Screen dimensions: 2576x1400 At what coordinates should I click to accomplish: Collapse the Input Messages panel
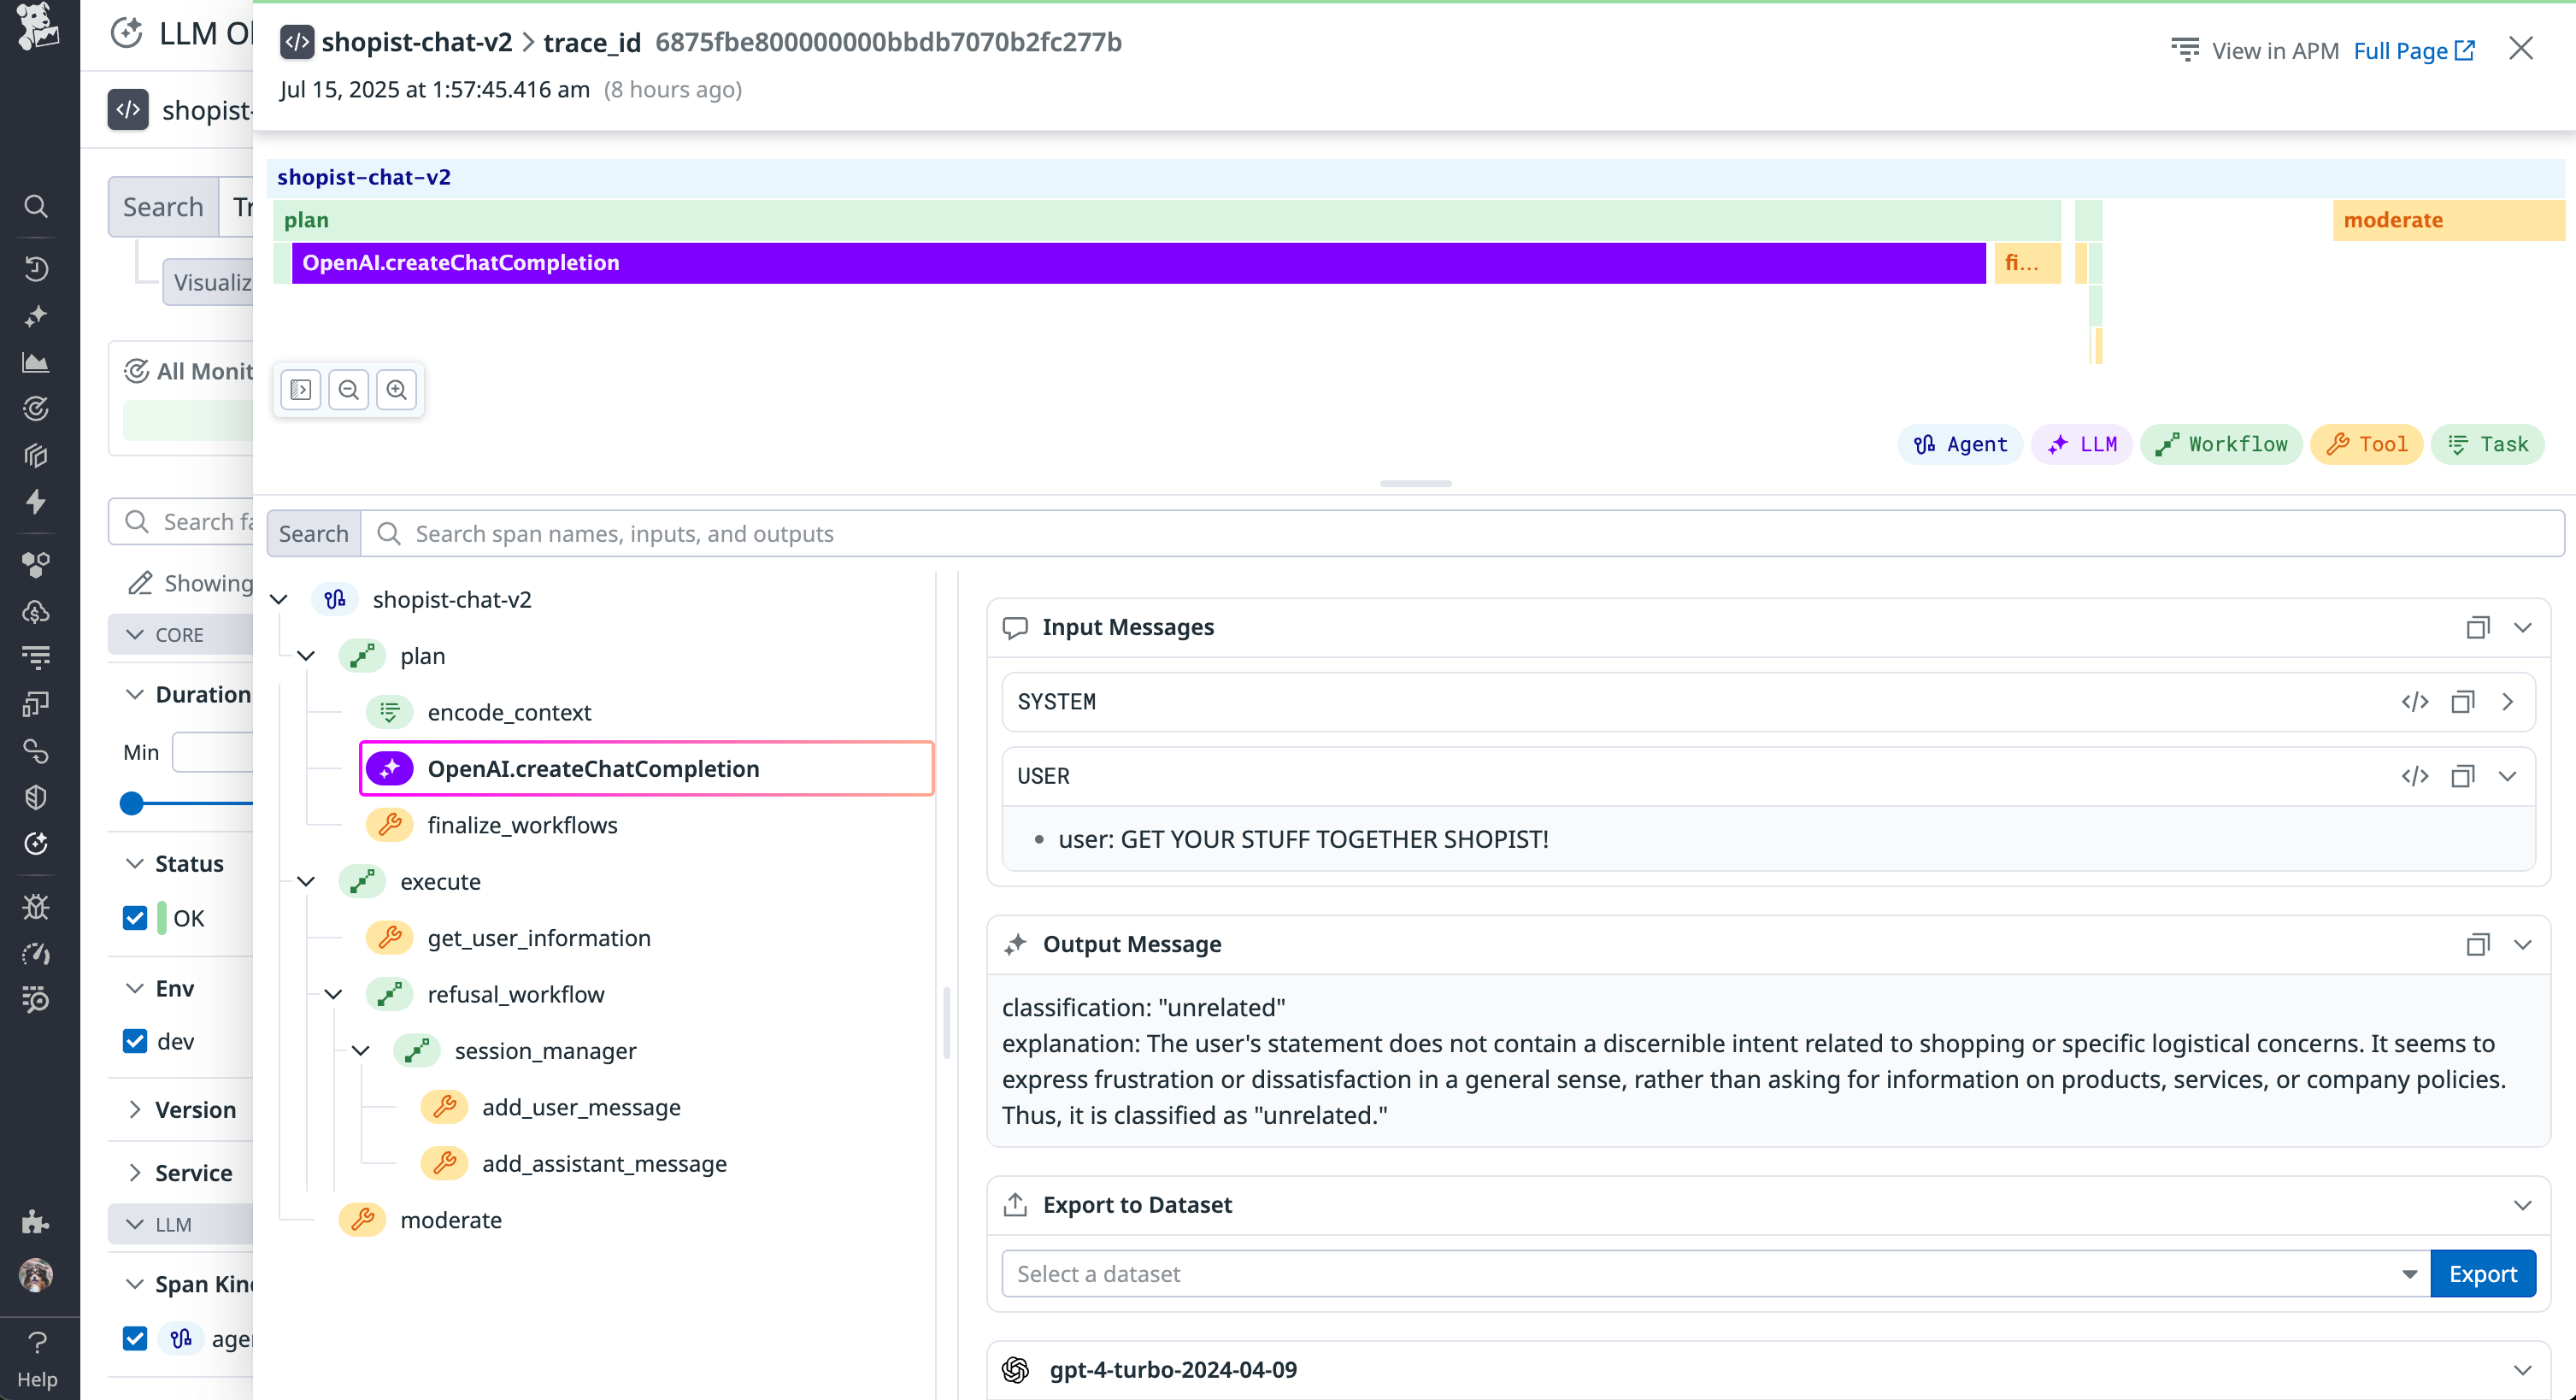2524,627
